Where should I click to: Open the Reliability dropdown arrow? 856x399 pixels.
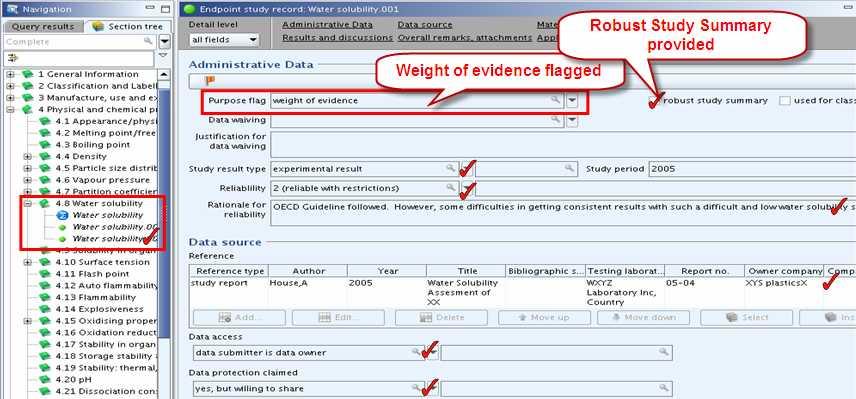[x=467, y=188]
